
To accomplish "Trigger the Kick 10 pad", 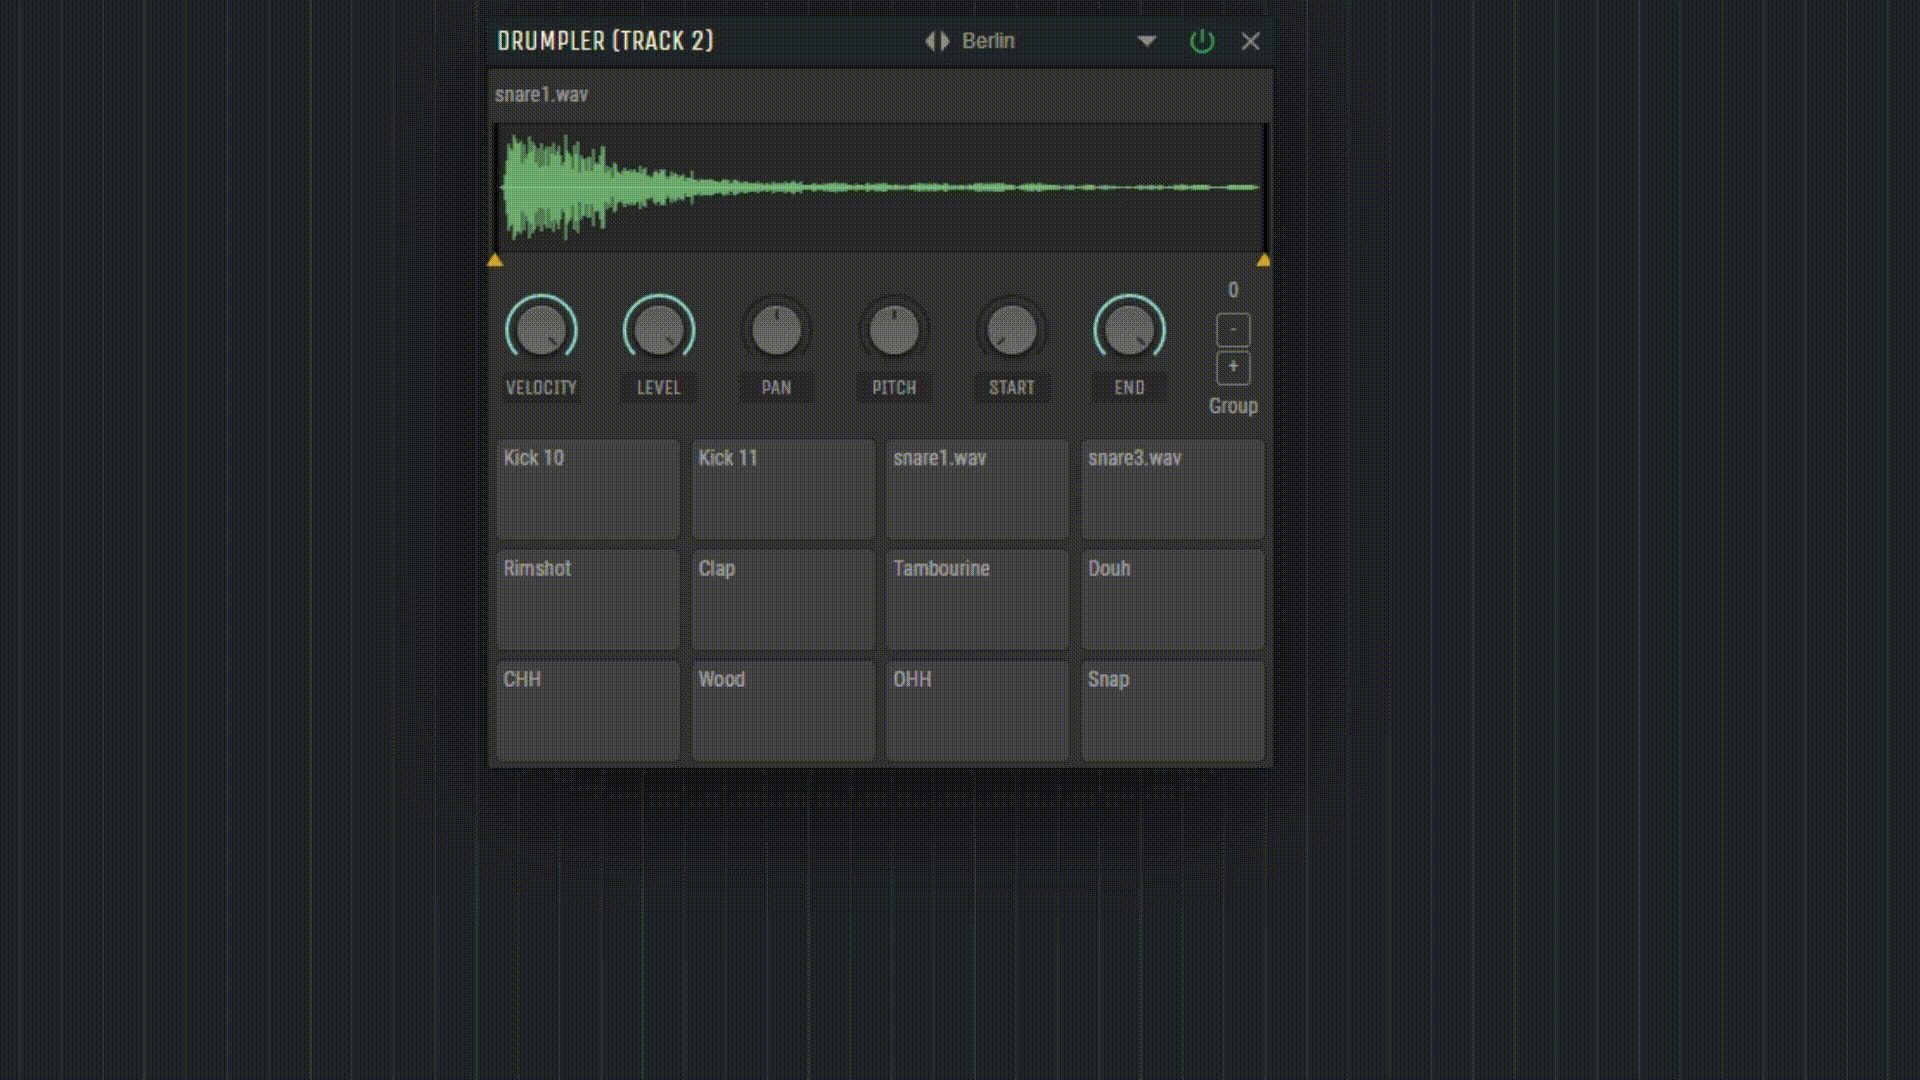I will click(587, 490).
